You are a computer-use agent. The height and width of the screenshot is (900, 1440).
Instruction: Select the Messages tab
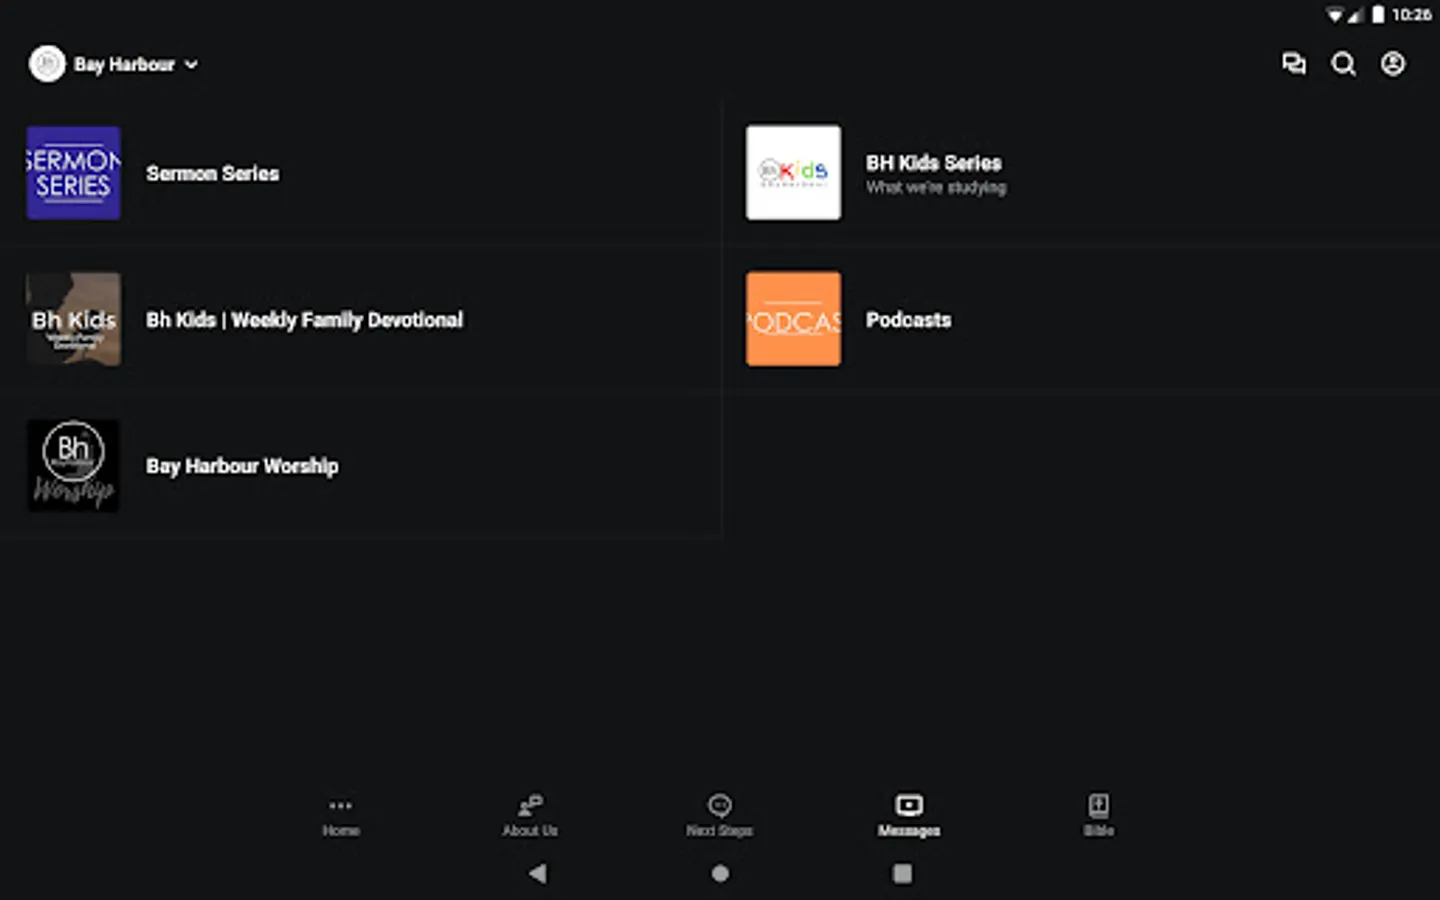coord(909,816)
